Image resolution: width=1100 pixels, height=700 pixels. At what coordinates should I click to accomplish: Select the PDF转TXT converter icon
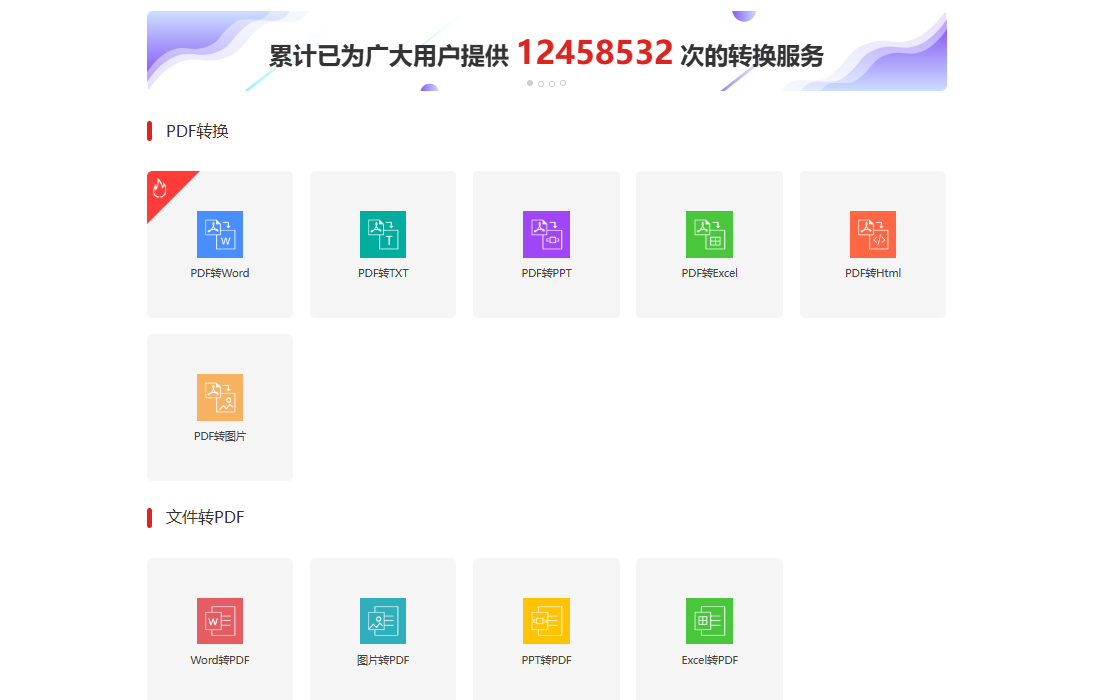coord(383,234)
